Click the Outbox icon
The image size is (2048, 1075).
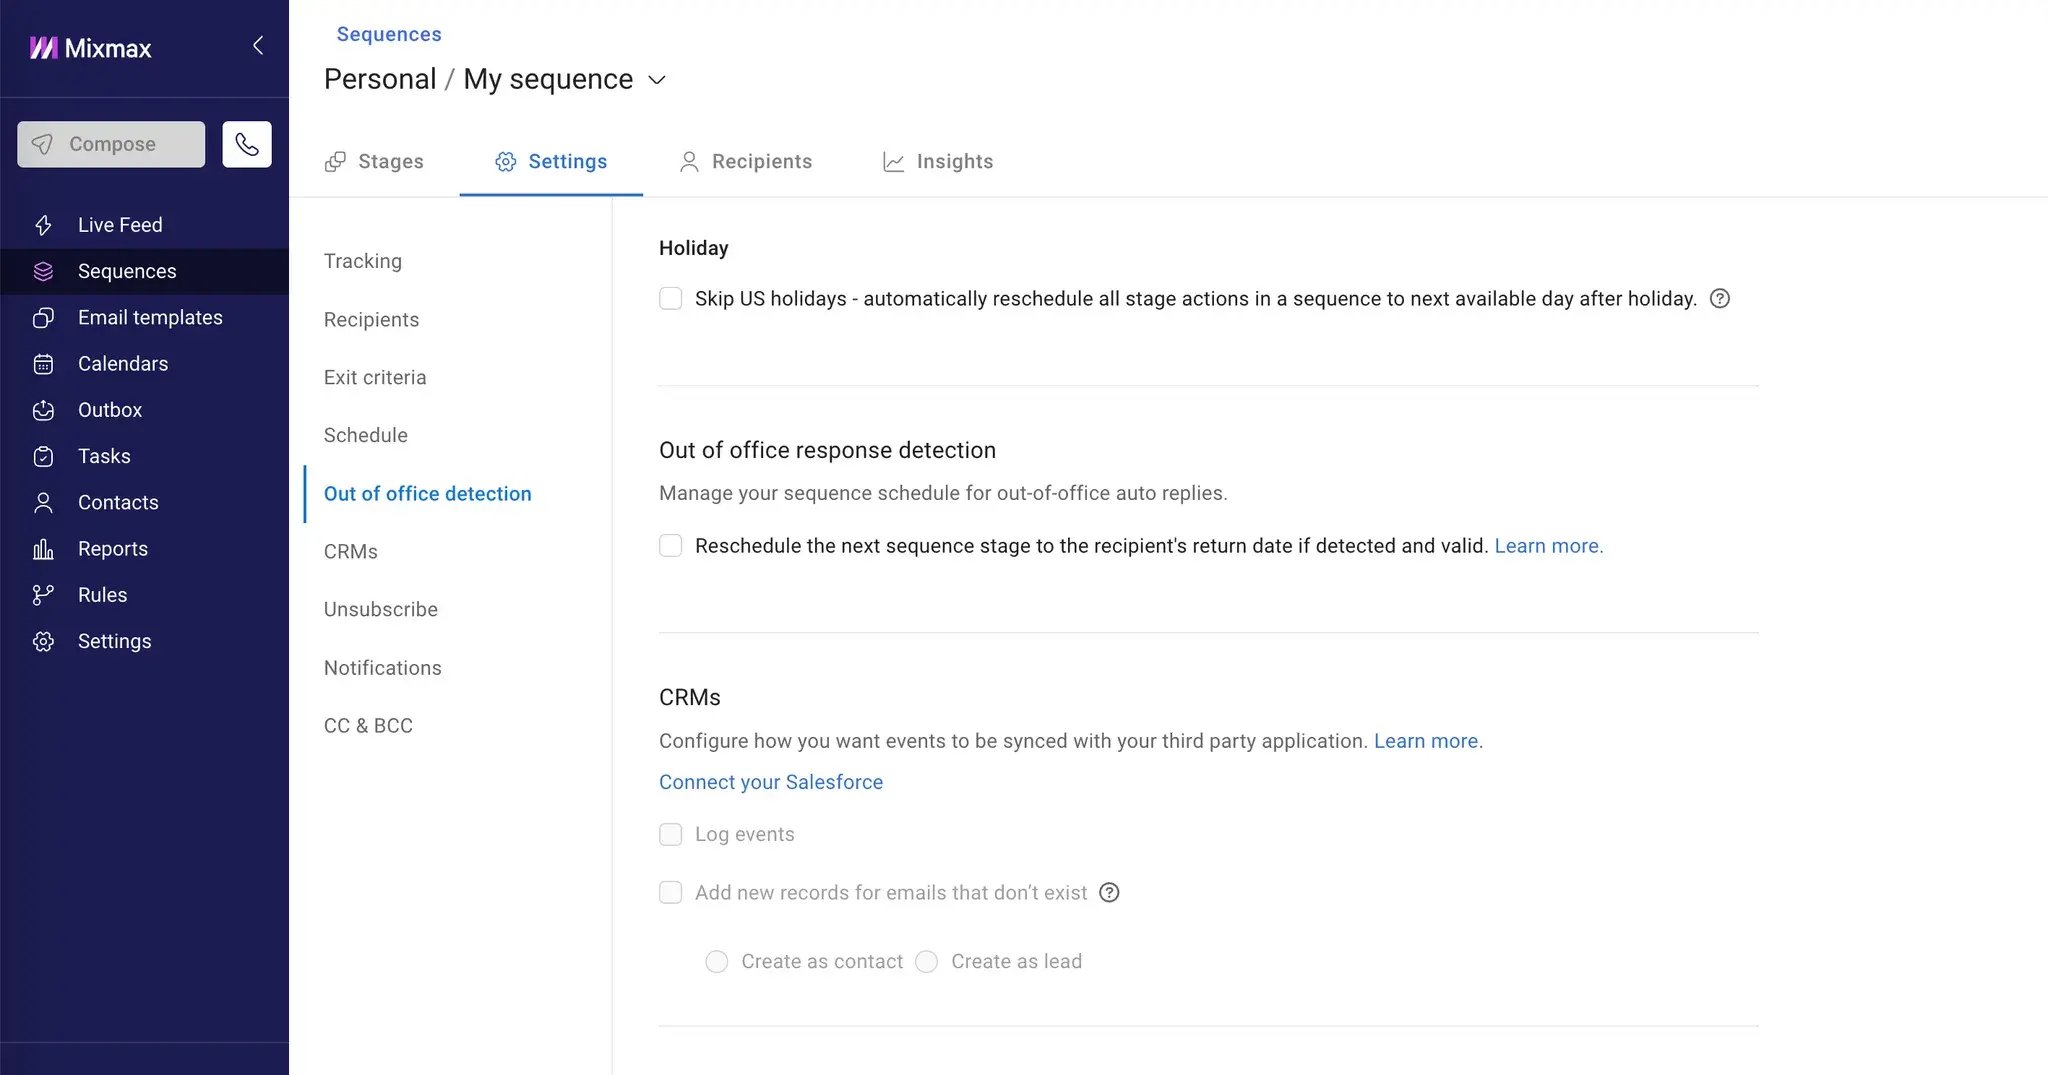point(43,410)
